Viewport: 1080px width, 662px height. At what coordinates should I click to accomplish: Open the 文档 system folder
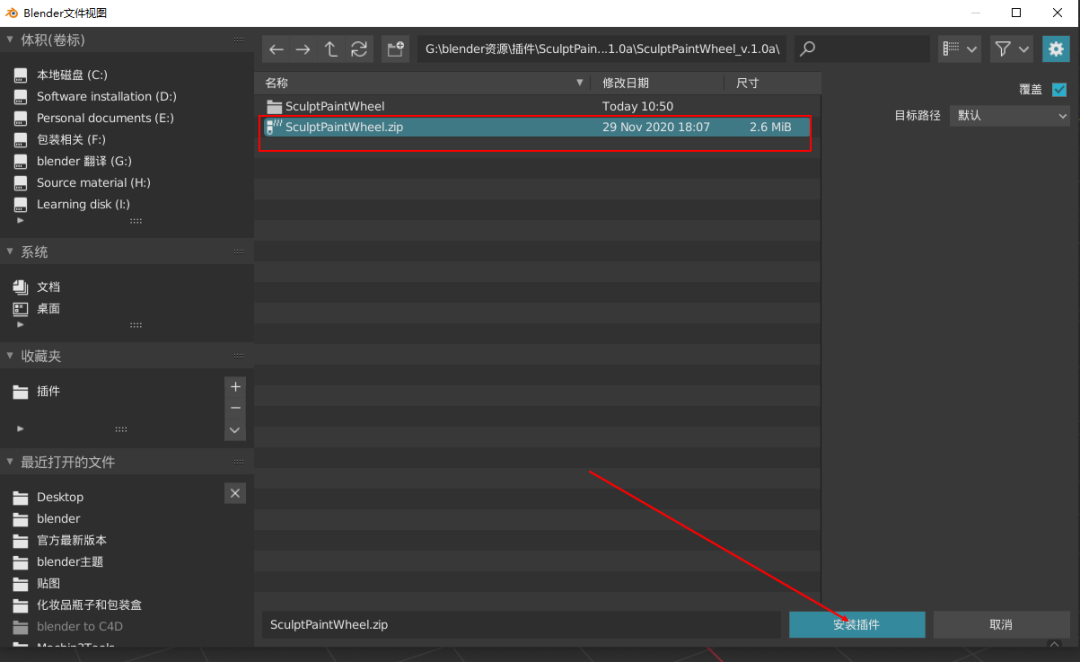(48, 287)
